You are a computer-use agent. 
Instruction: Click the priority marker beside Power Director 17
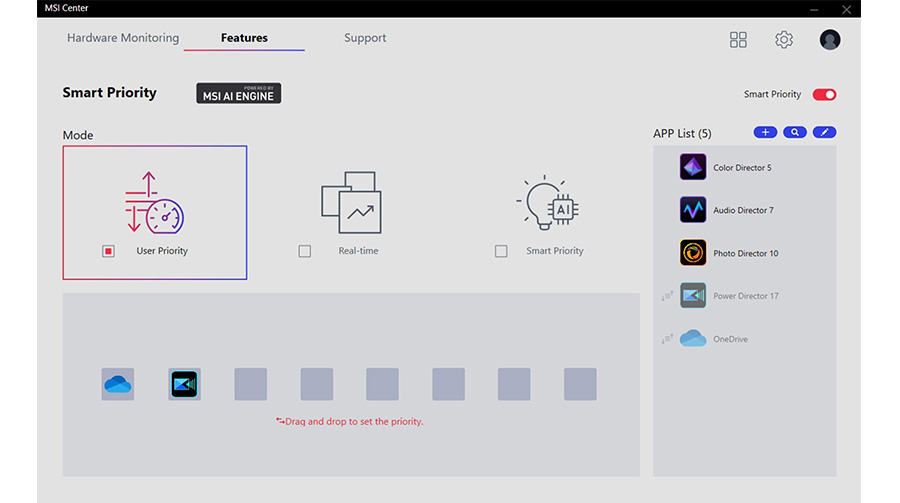[667, 296]
